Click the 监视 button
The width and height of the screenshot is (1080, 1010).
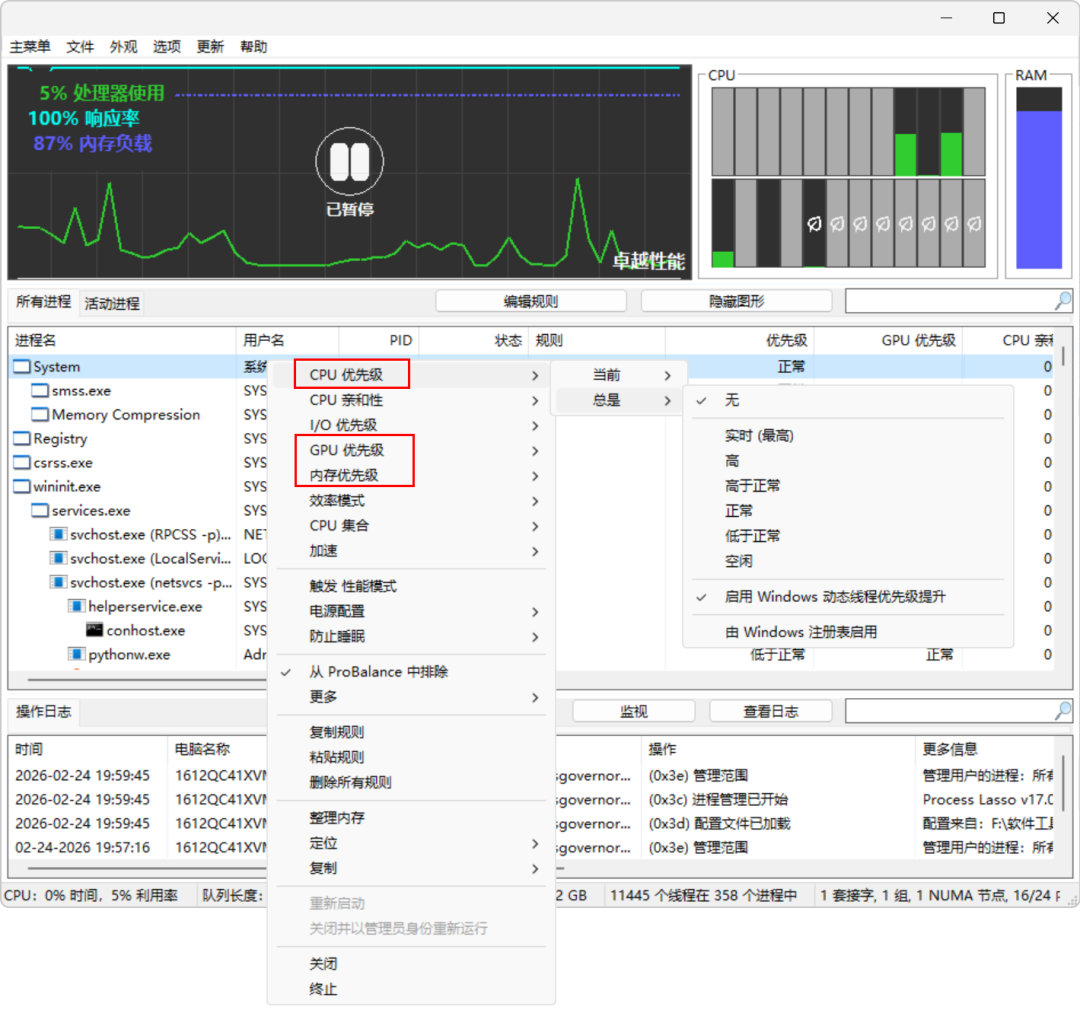tap(634, 711)
